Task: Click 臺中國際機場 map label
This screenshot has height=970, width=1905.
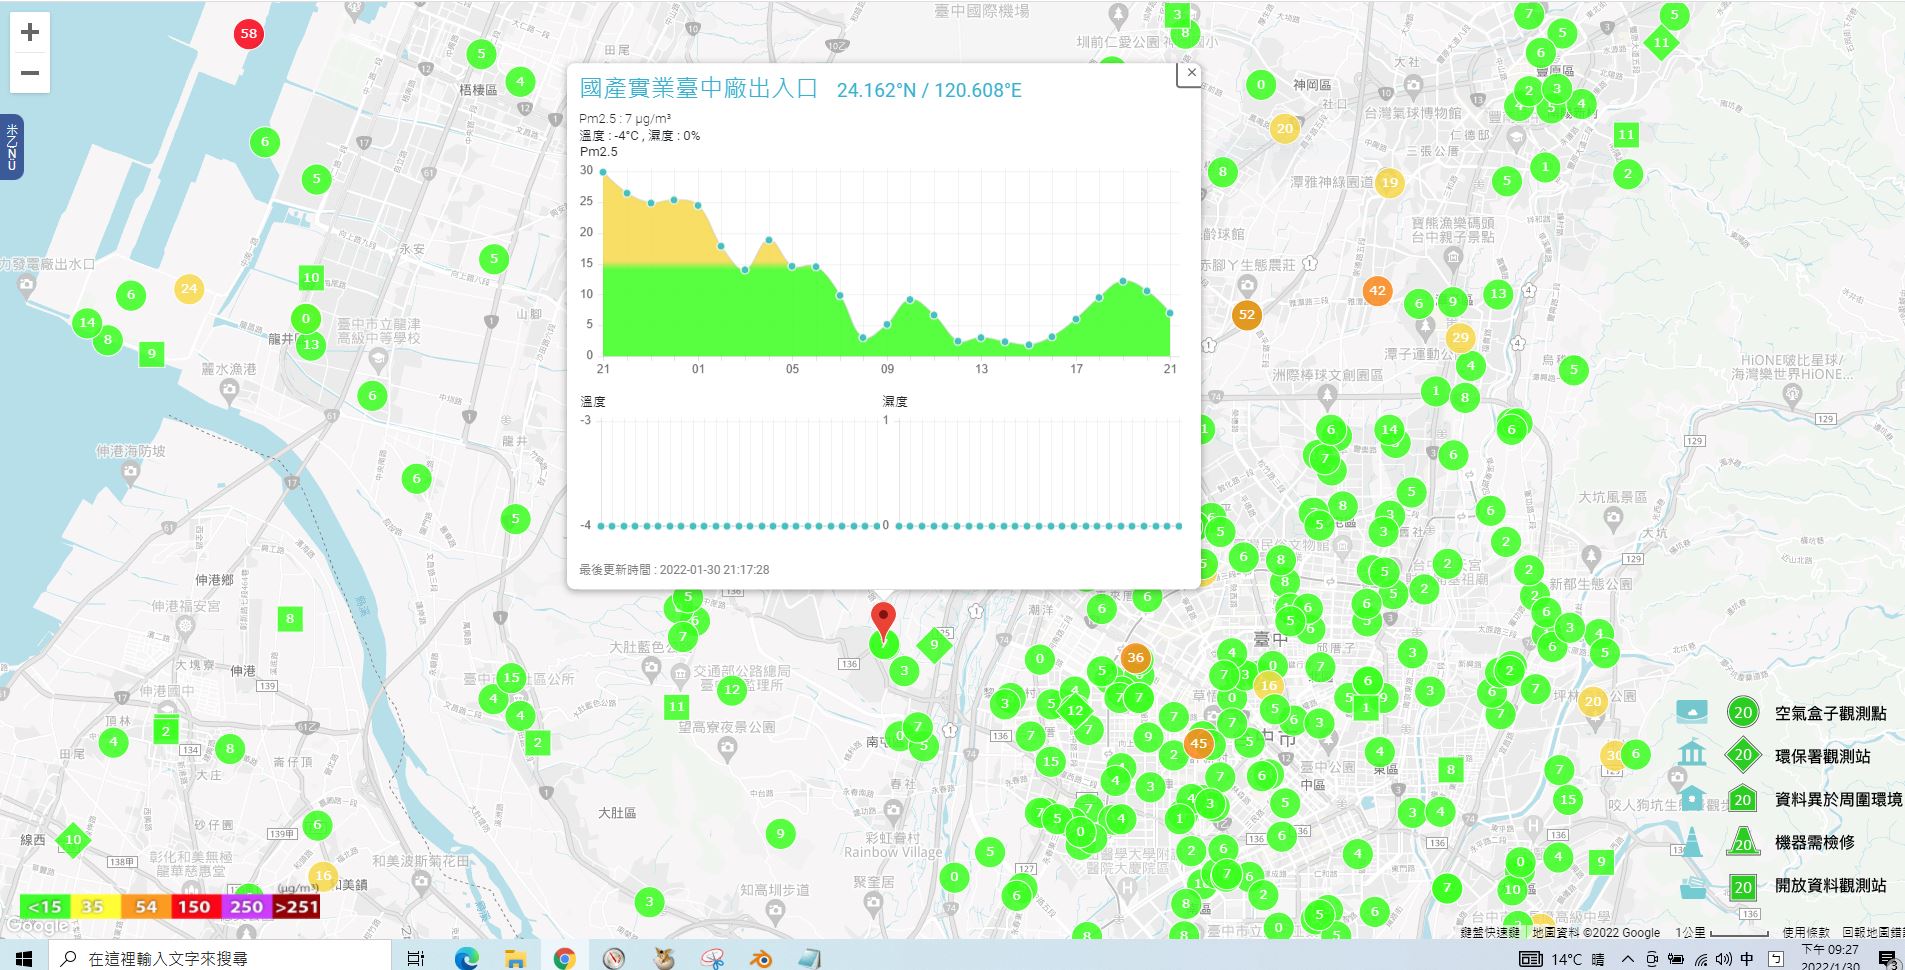Action: click(x=982, y=11)
